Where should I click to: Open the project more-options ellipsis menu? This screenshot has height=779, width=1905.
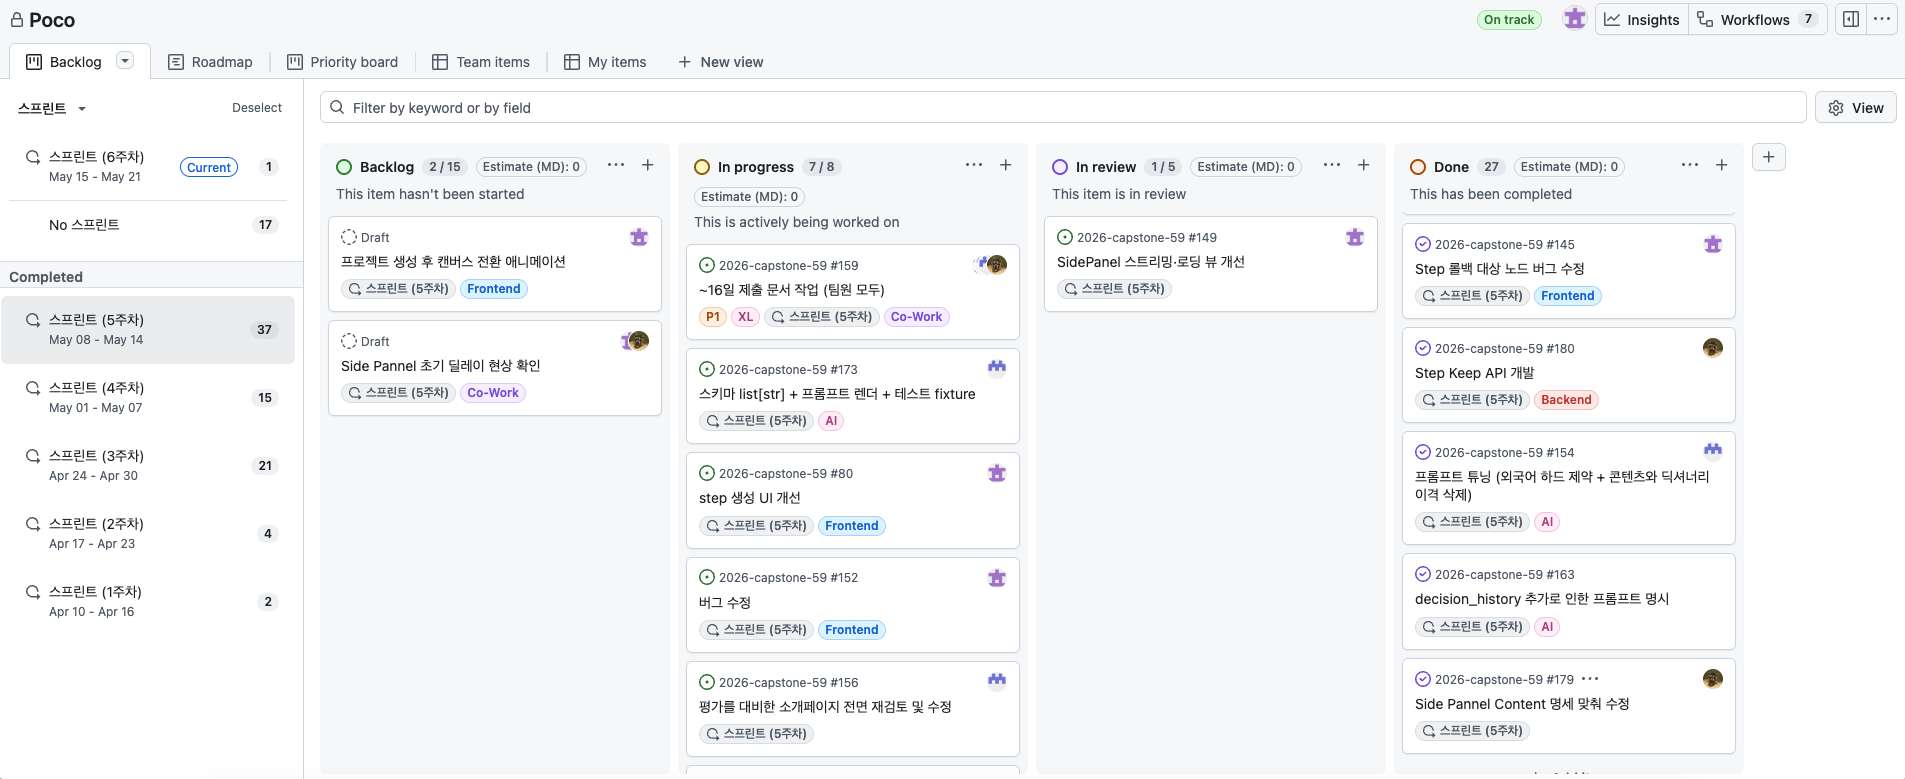click(x=1882, y=19)
